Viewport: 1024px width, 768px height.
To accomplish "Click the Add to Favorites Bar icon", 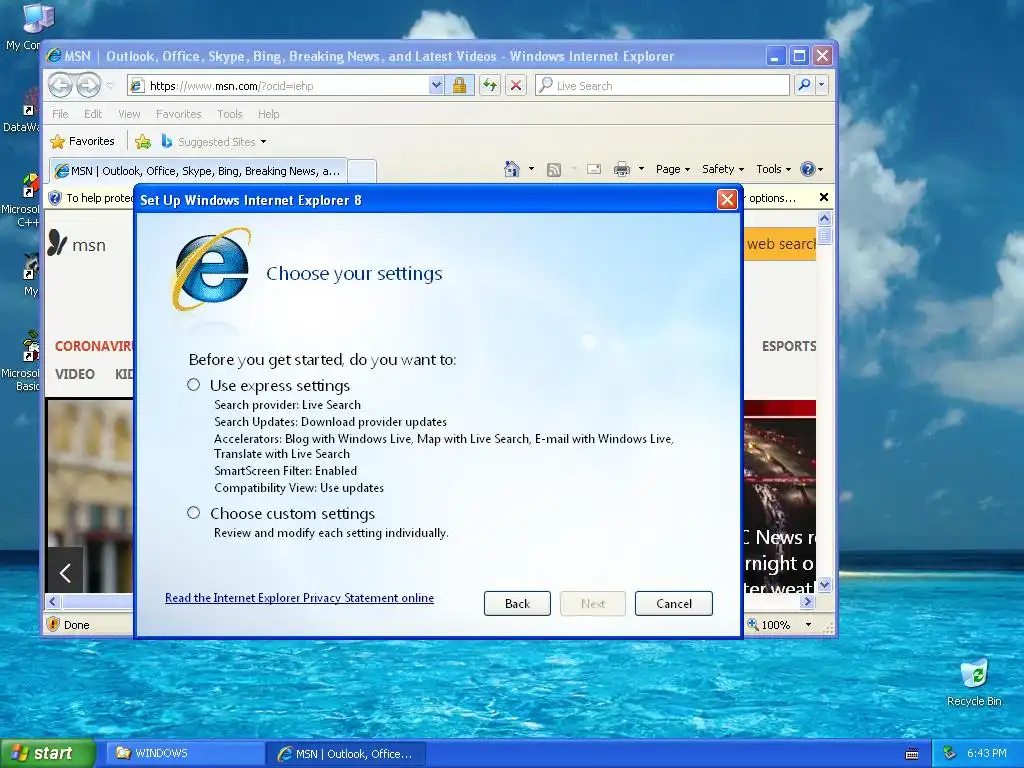I will coord(143,141).
